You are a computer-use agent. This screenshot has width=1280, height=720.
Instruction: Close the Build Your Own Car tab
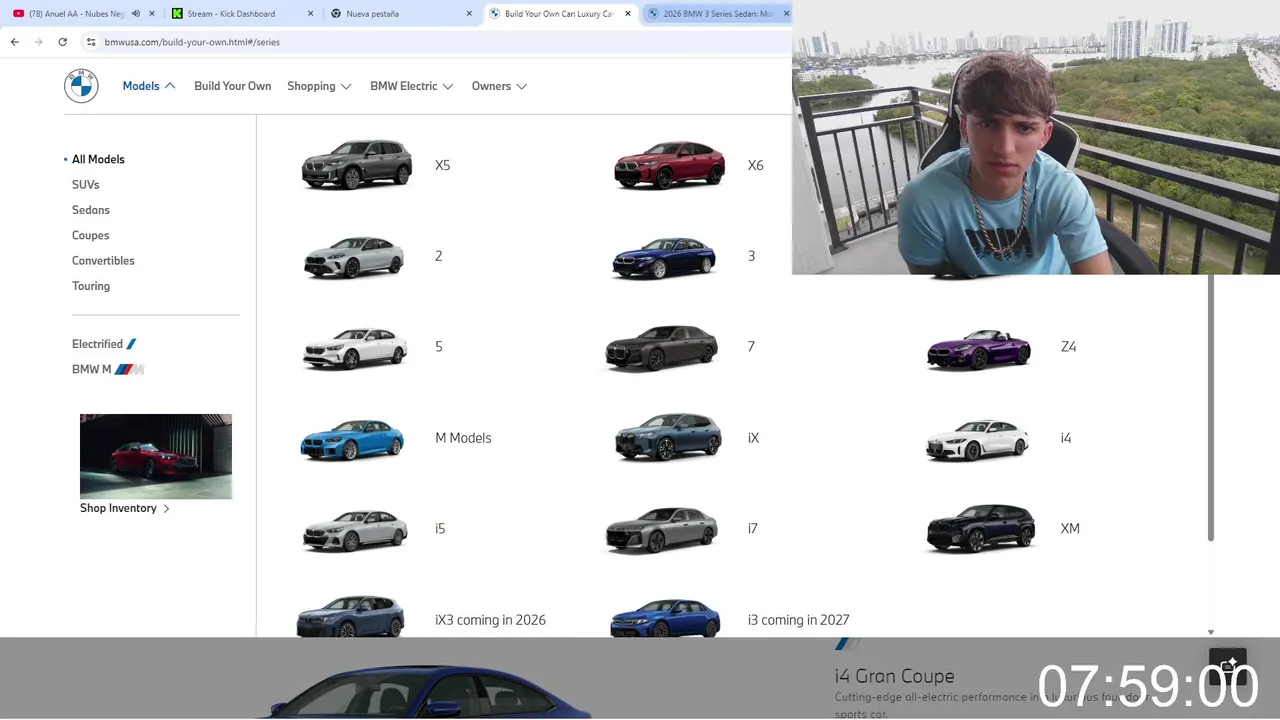point(628,14)
